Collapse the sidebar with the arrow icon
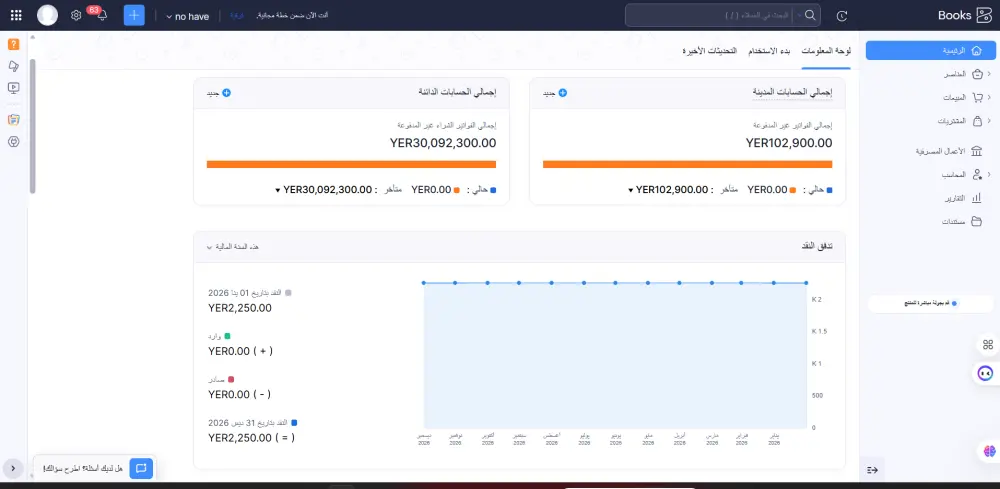Viewport: 1000px width, 489px height. 872,470
